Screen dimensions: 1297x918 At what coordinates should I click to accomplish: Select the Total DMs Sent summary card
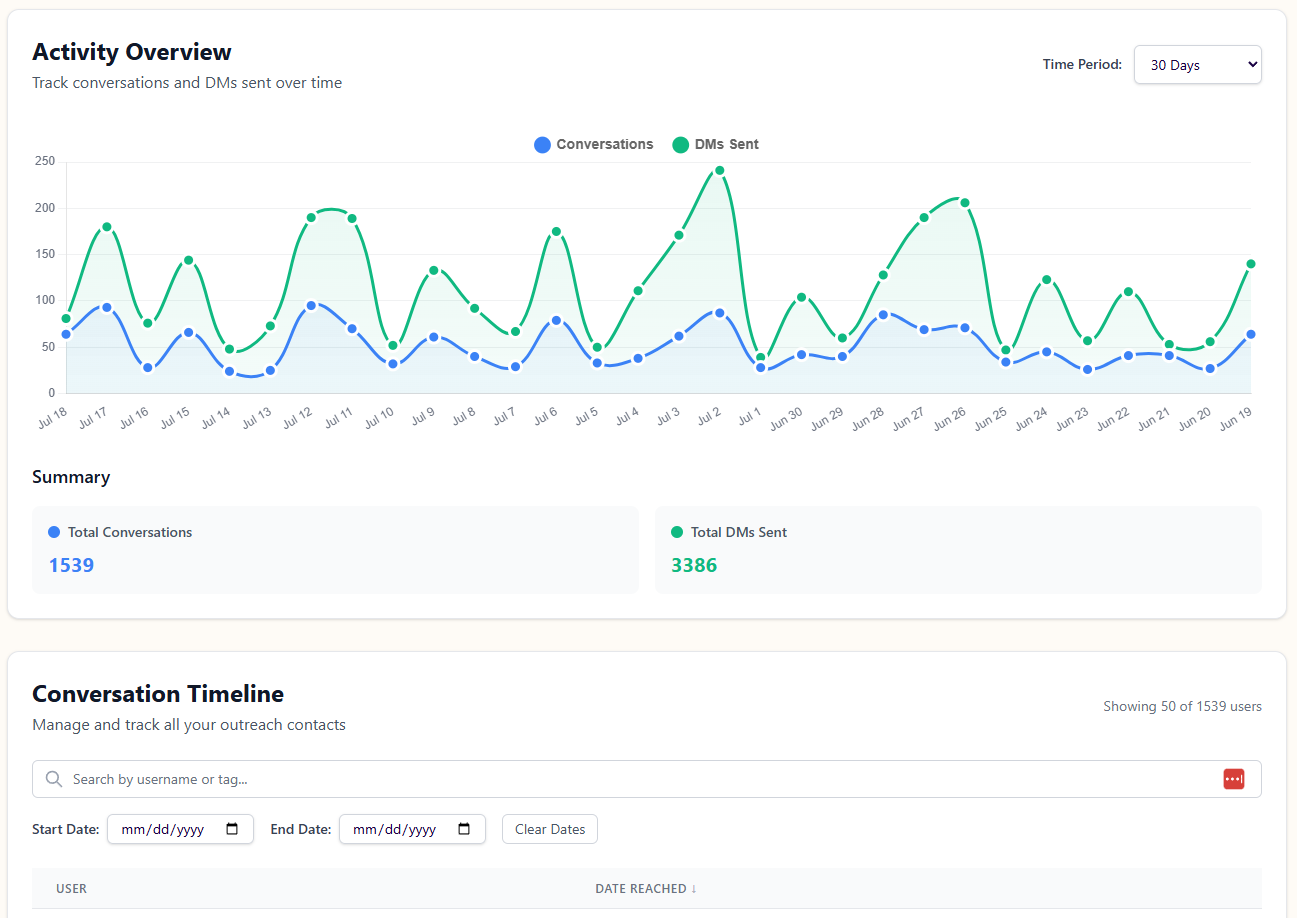tap(958, 550)
